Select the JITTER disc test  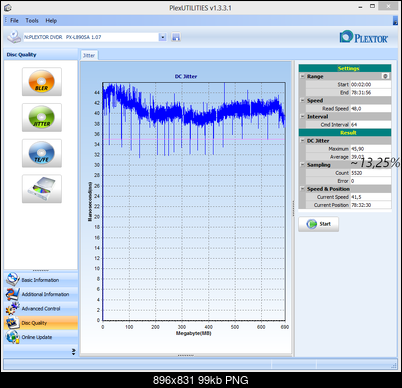(42, 117)
